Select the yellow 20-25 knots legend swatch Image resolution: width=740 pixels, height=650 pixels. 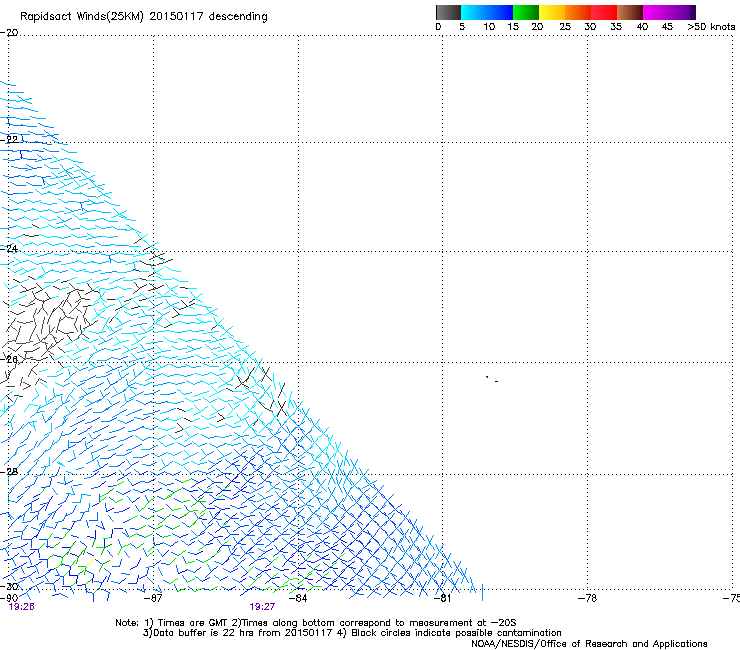pos(552,12)
